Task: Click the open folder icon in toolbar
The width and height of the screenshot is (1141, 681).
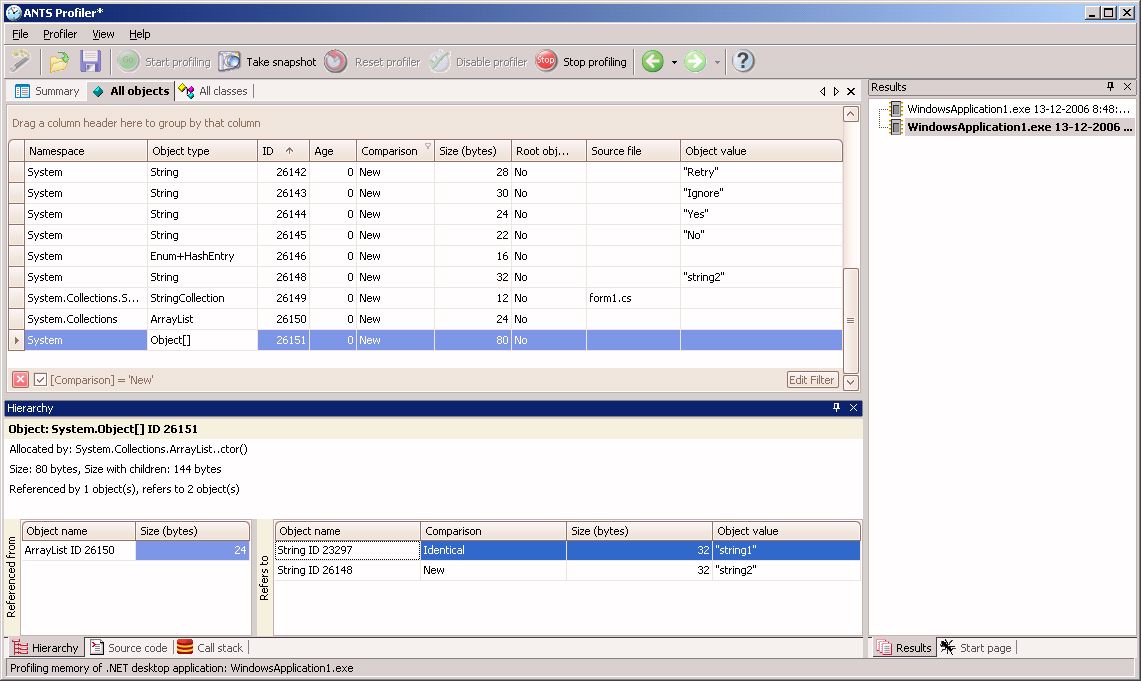Action: click(59, 62)
